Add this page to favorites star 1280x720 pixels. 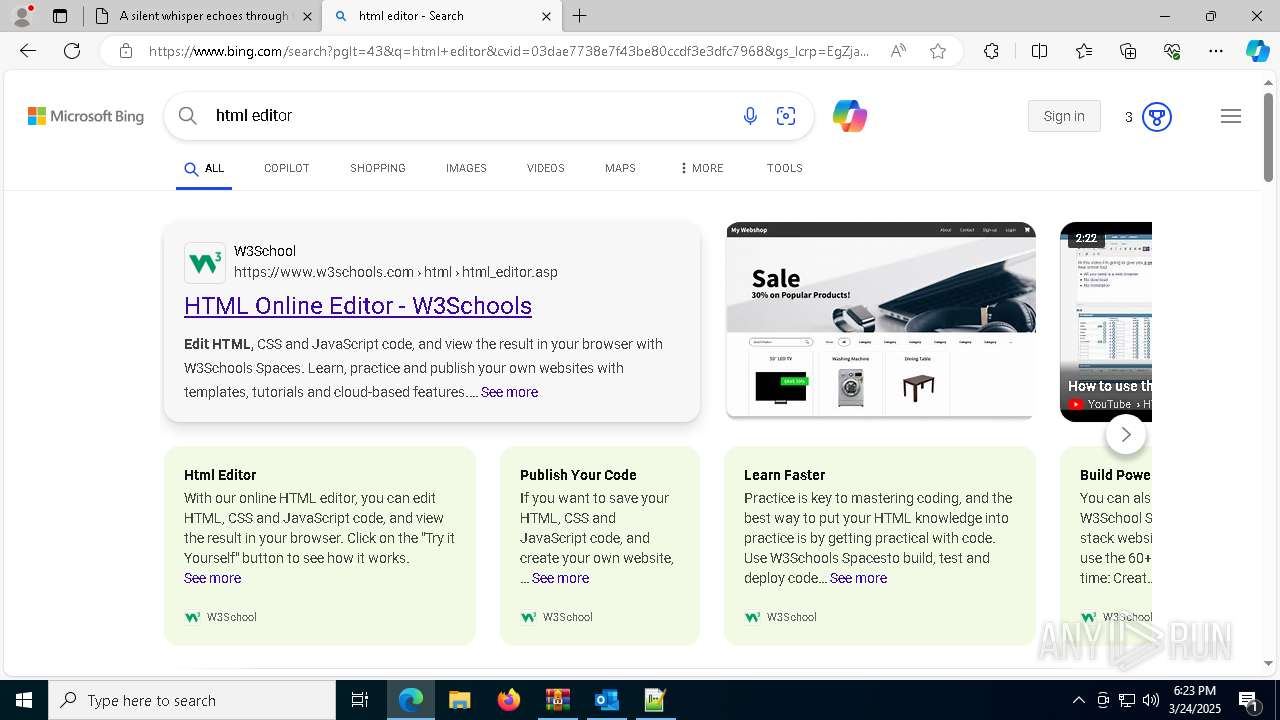938,51
